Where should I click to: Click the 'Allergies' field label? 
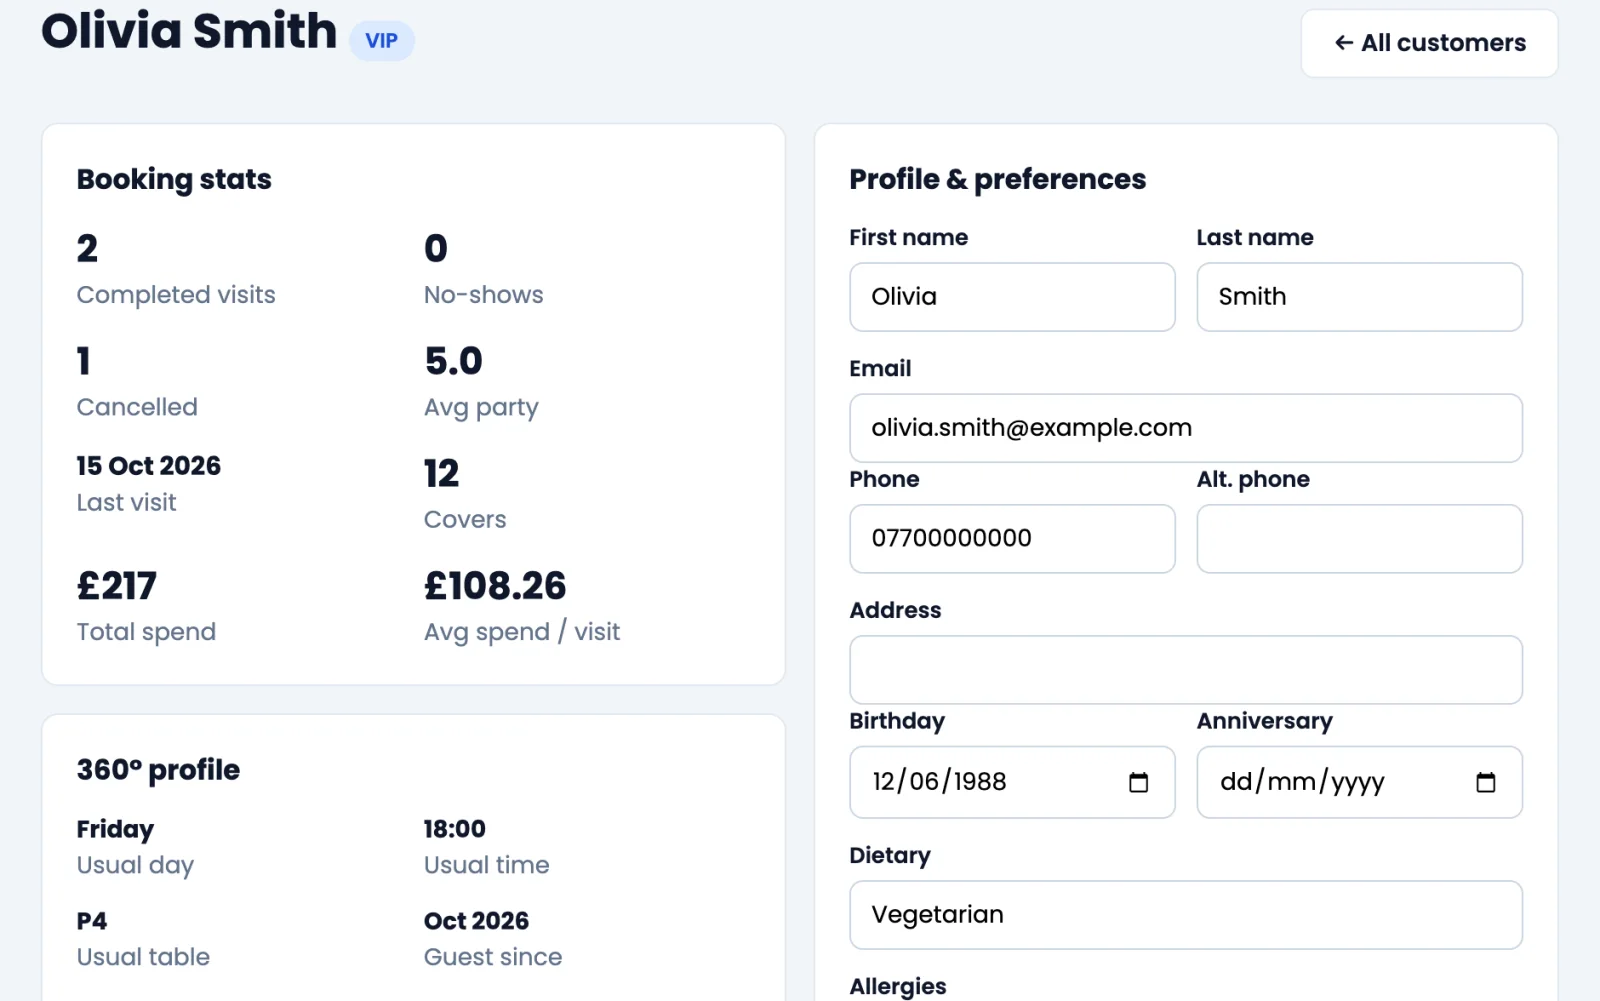(x=897, y=986)
